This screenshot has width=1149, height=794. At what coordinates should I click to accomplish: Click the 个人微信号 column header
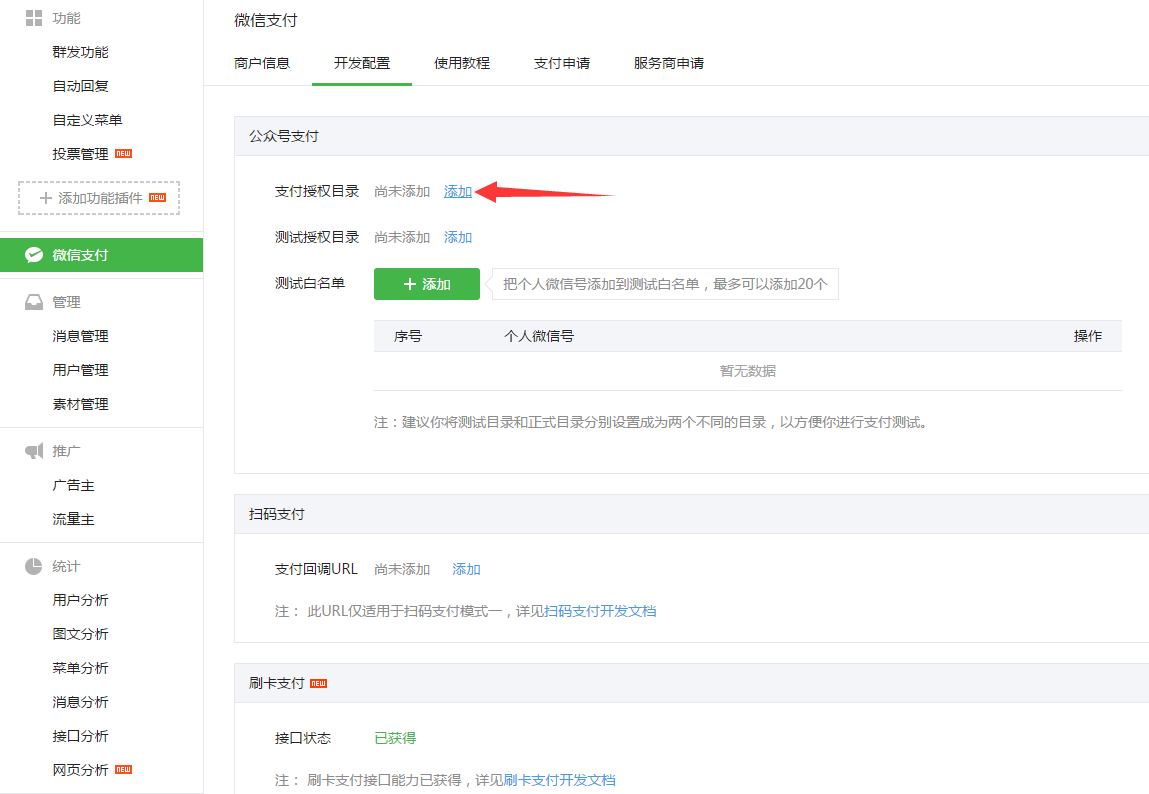pyautogui.click(x=539, y=336)
